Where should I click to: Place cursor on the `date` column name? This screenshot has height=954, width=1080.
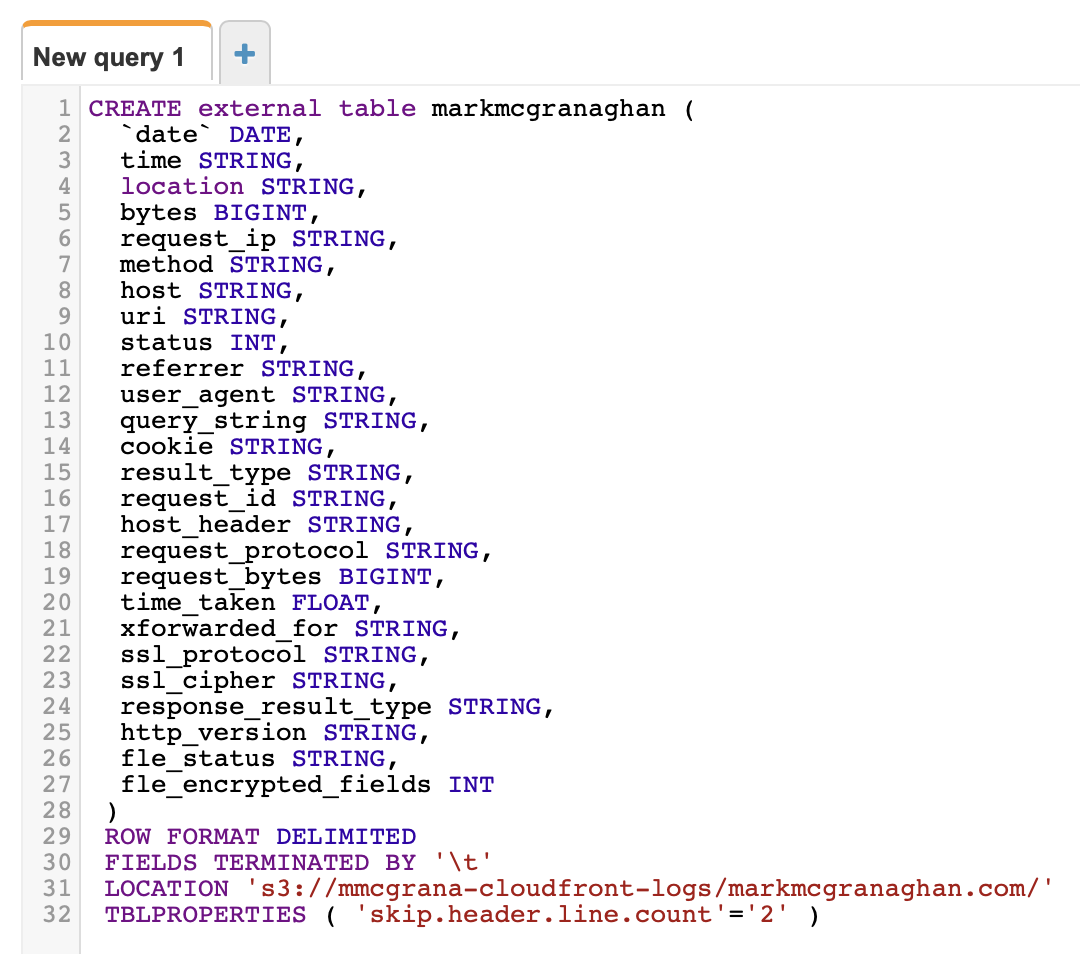(167, 134)
